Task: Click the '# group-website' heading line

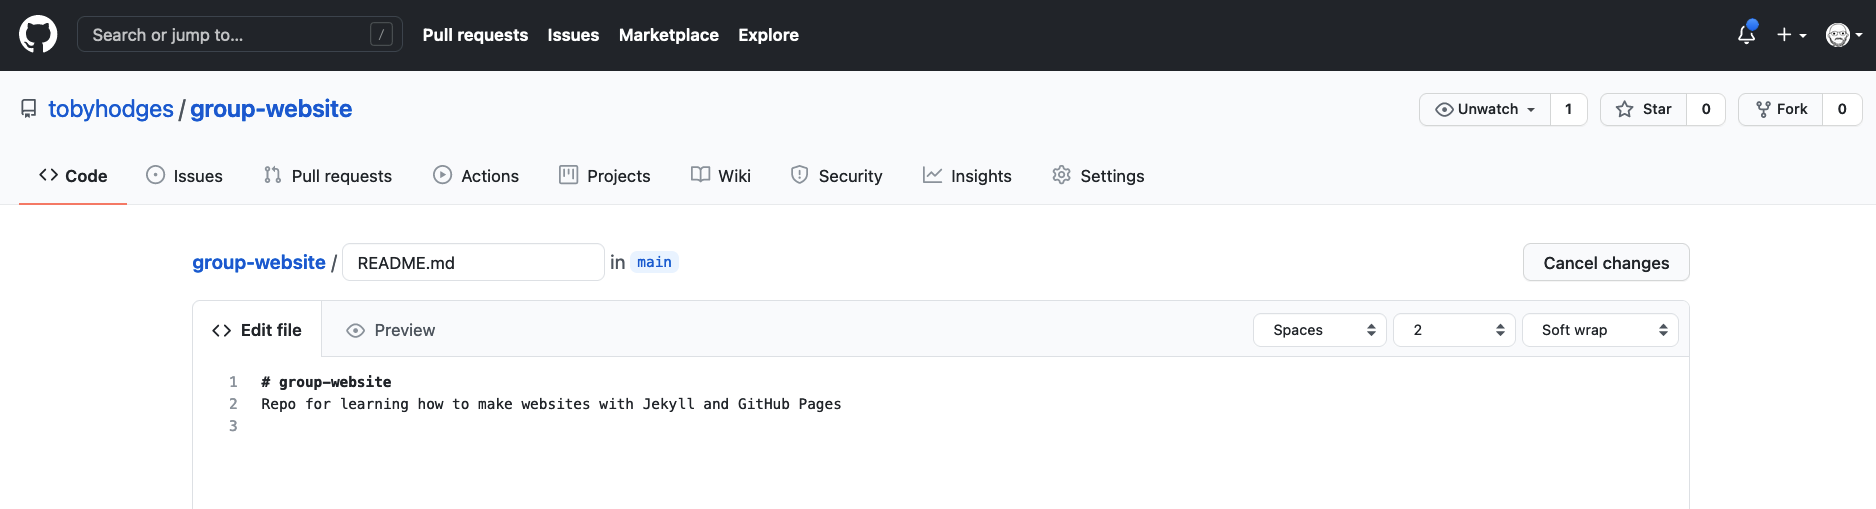Action: click(x=326, y=382)
